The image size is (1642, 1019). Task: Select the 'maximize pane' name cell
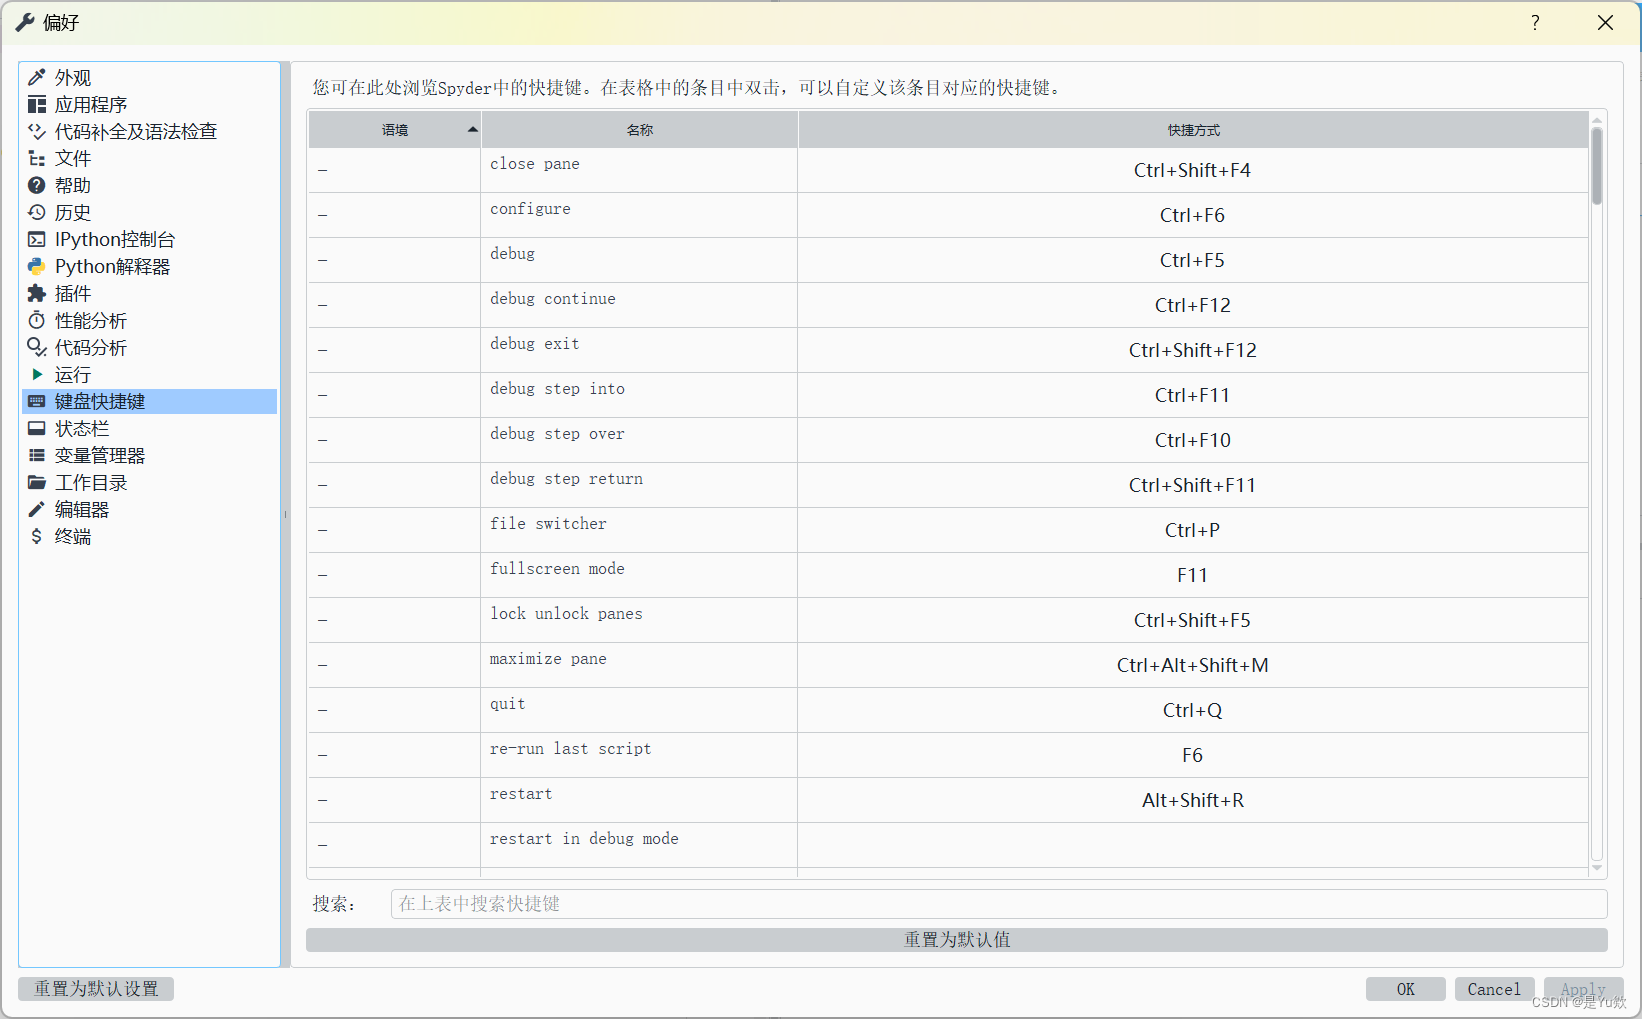(x=639, y=665)
